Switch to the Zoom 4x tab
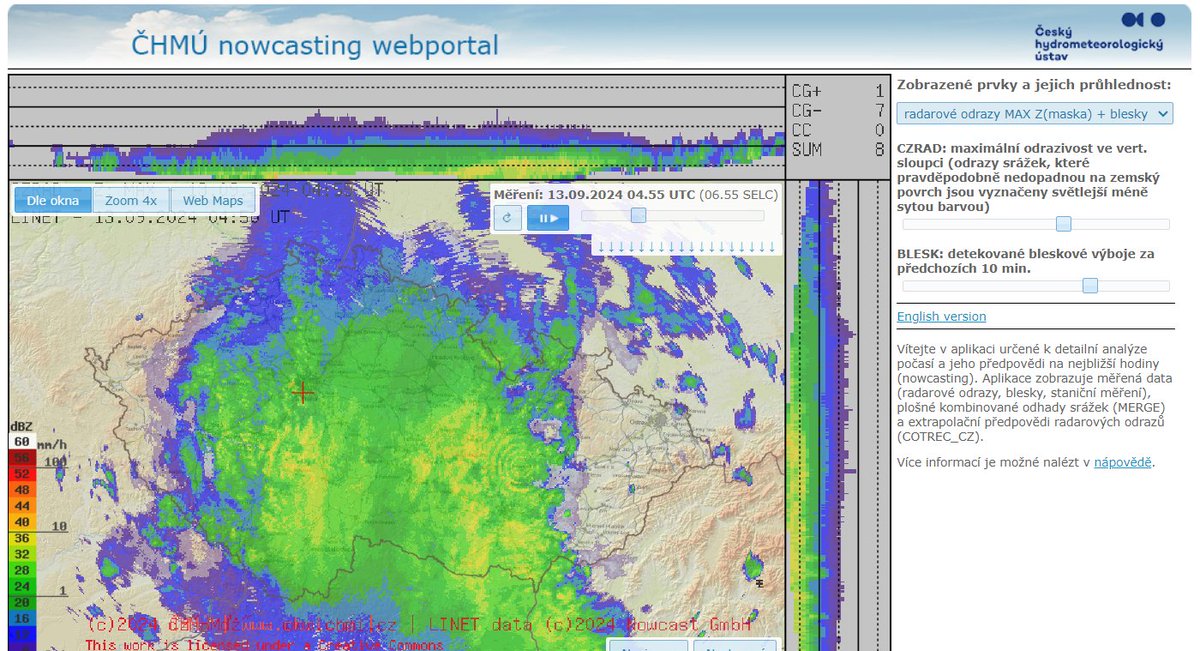 point(131,200)
